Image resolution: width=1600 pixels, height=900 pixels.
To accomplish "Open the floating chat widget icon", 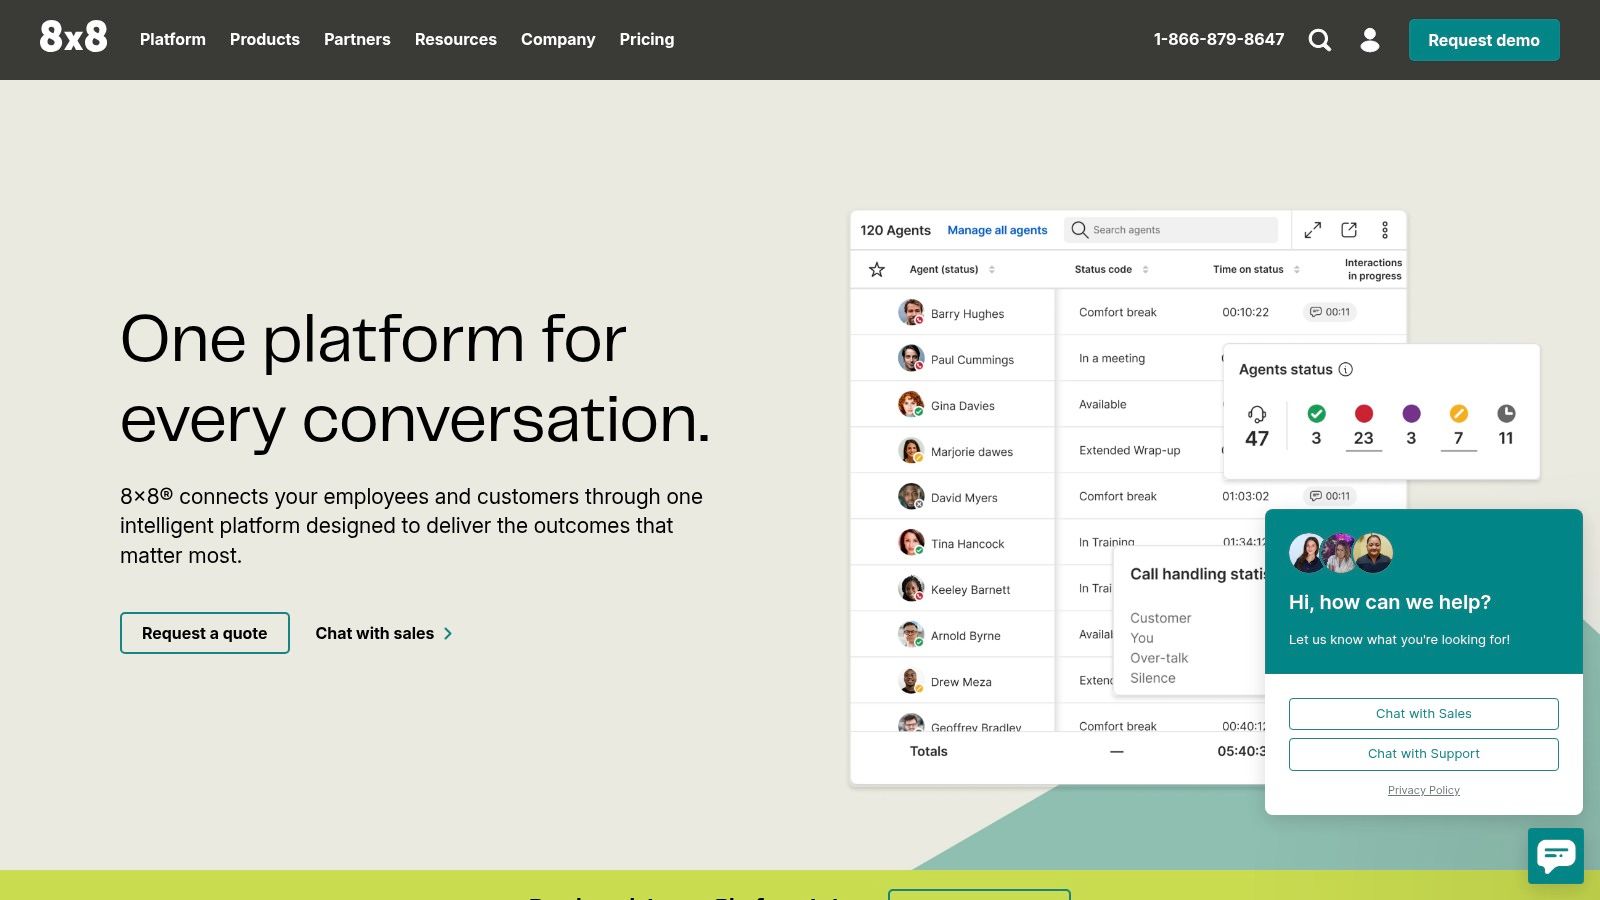I will tap(1556, 856).
